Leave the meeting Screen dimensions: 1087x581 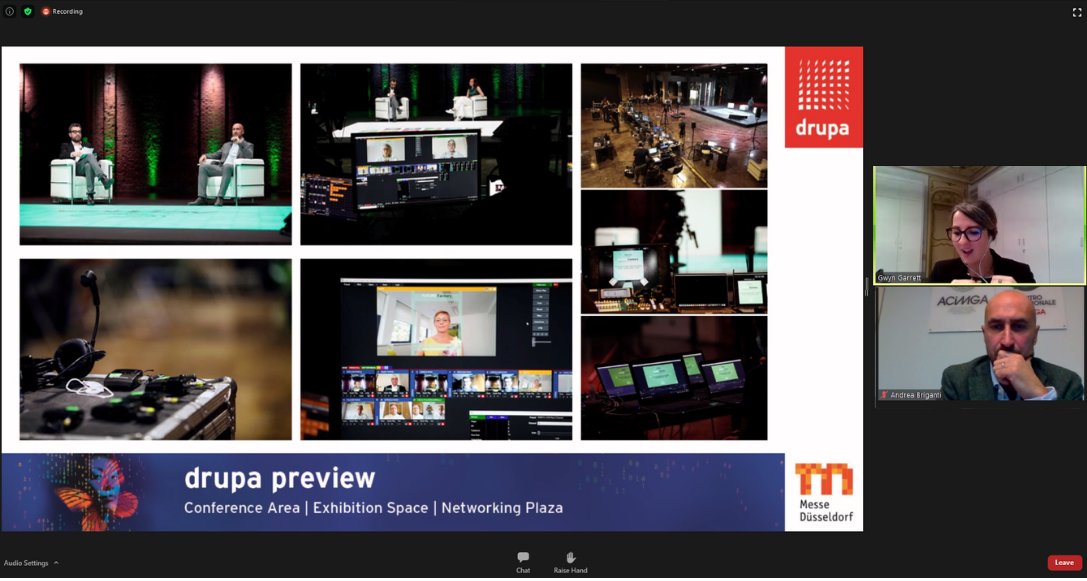[1064, 563]
